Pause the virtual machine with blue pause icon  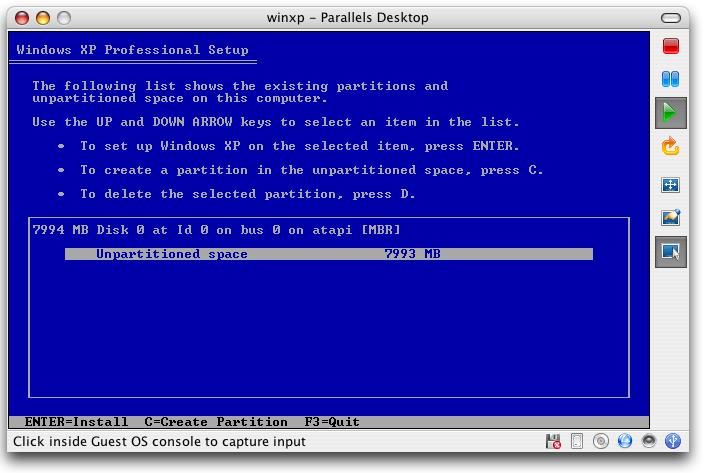[670, 79]
